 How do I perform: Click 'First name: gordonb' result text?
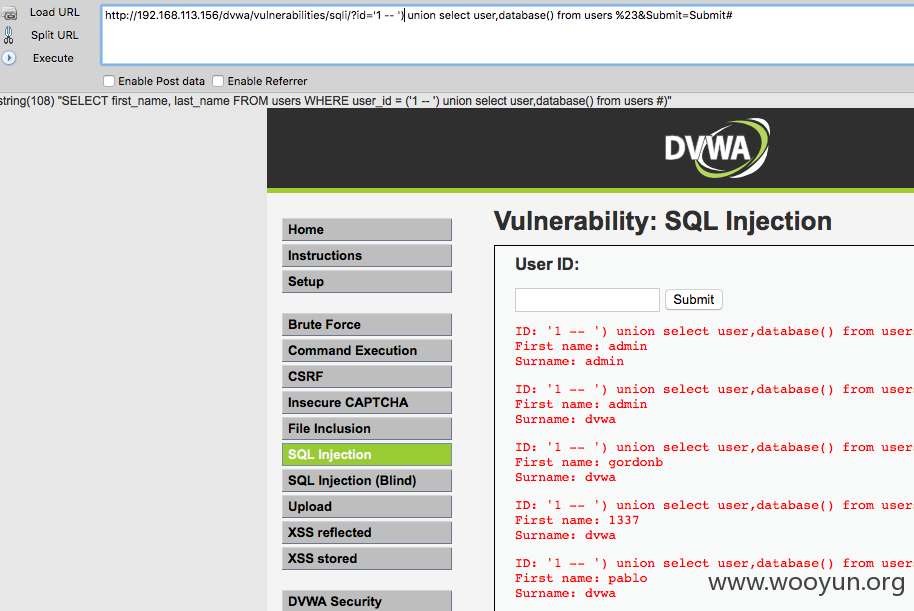[589, 462]
